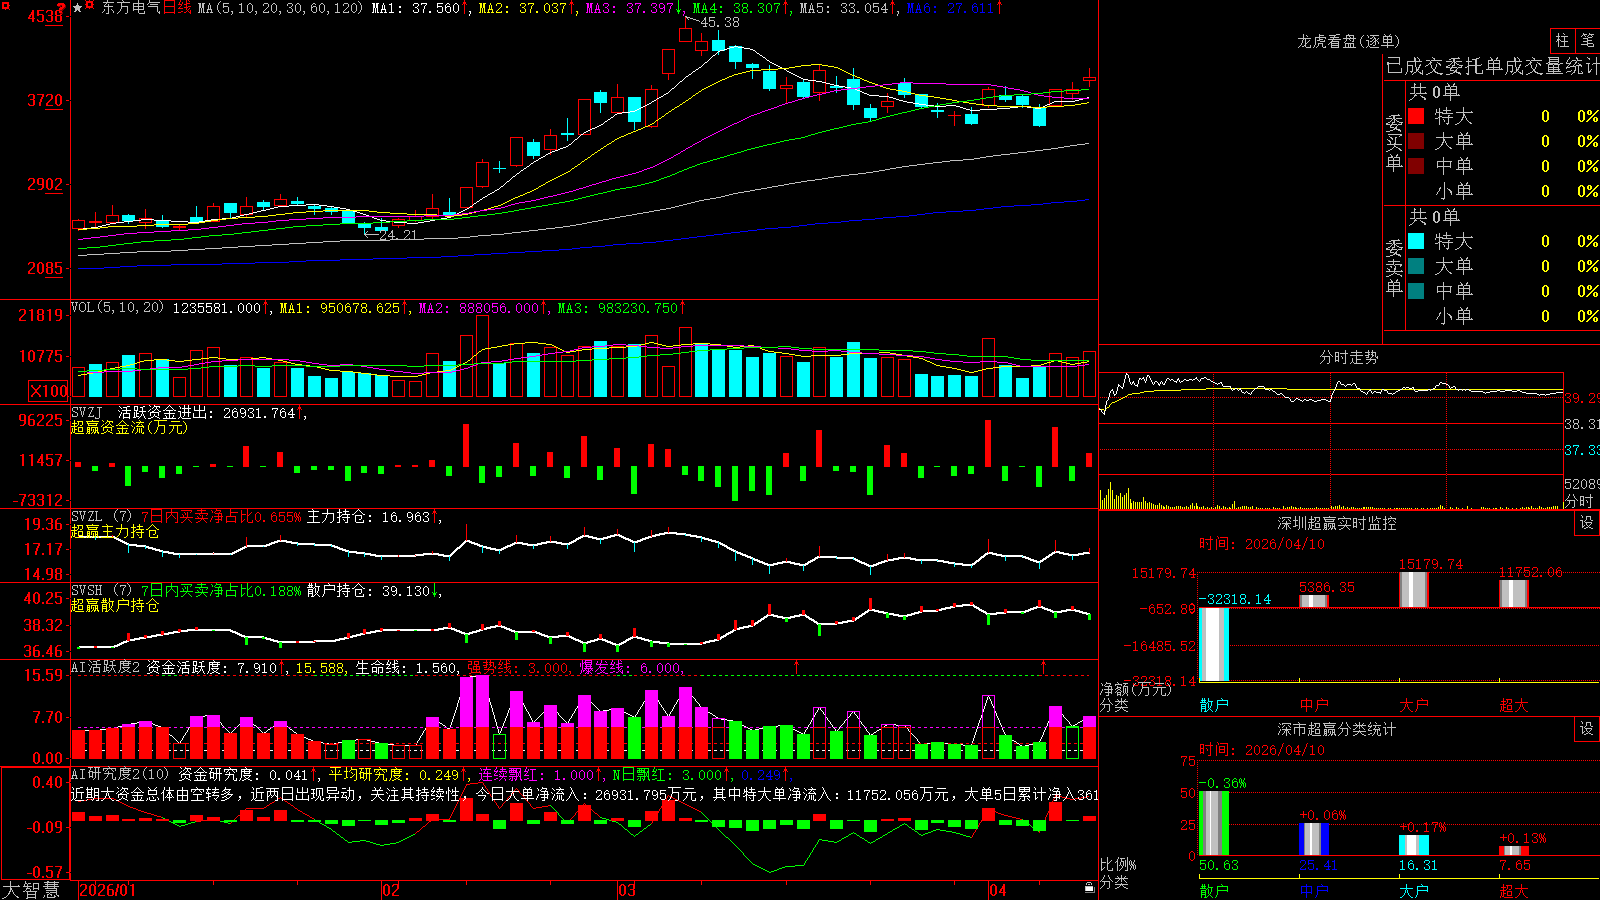Click the teal 中单 sell-order swatch
Screen dimensions: 1600x900
click(1416, 291)
